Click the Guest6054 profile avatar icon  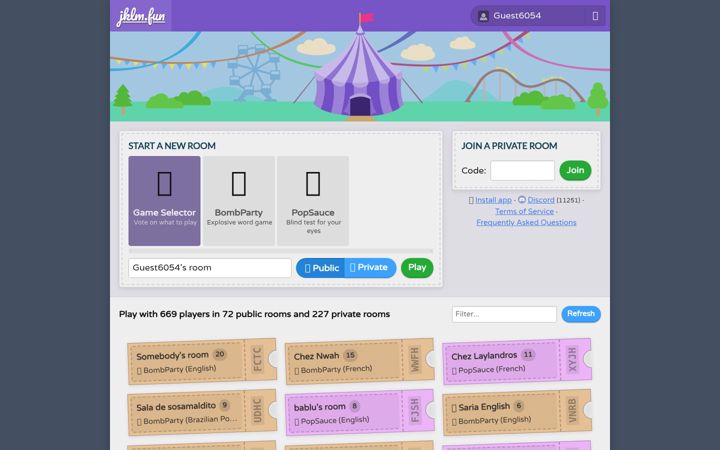[x=483, y=16]
